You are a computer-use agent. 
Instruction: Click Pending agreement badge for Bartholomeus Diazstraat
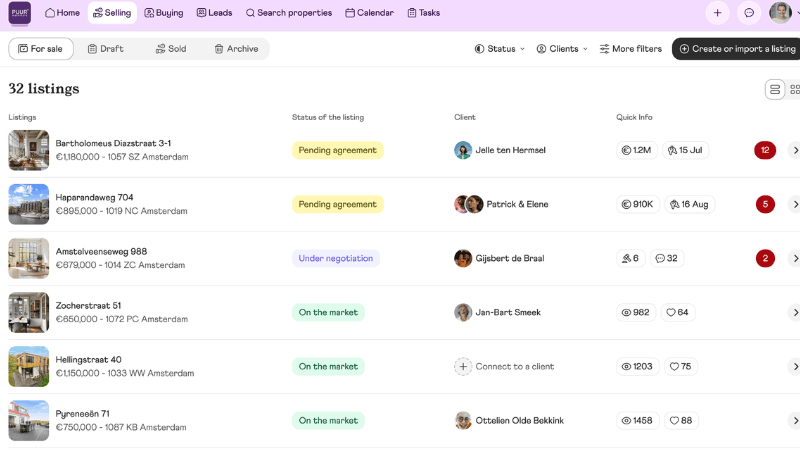coord(337,150)
